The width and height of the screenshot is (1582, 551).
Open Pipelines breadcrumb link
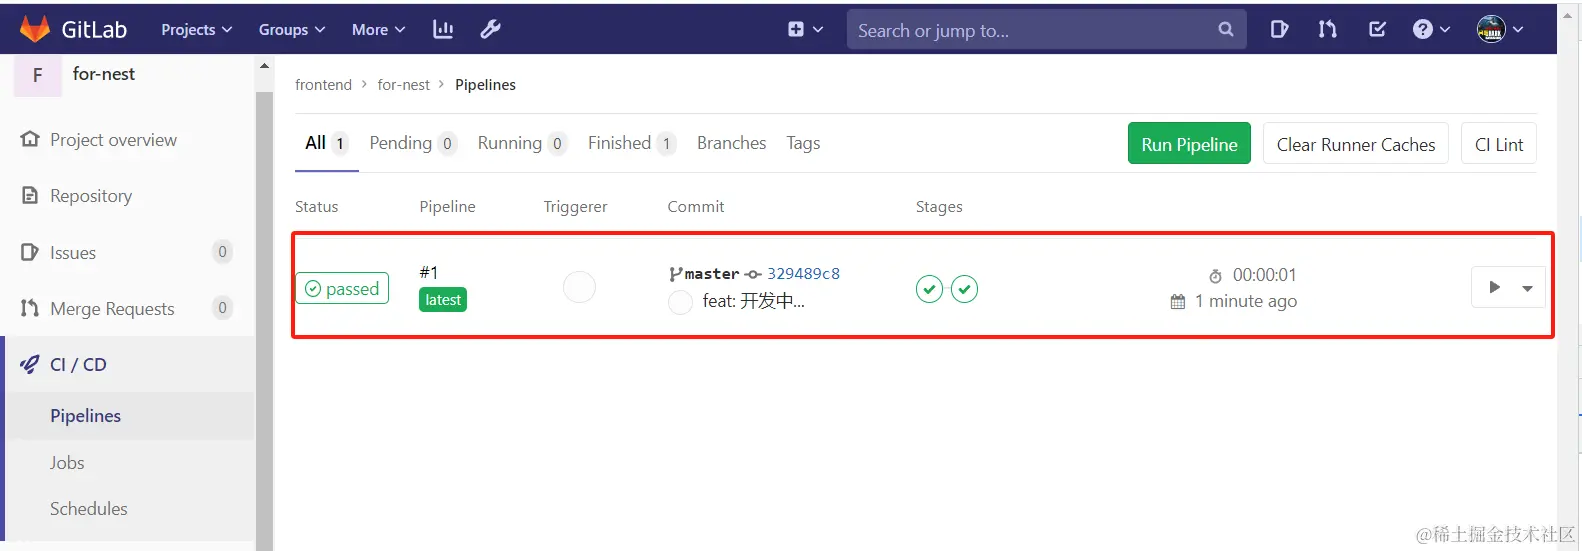[x=485, y=85]
